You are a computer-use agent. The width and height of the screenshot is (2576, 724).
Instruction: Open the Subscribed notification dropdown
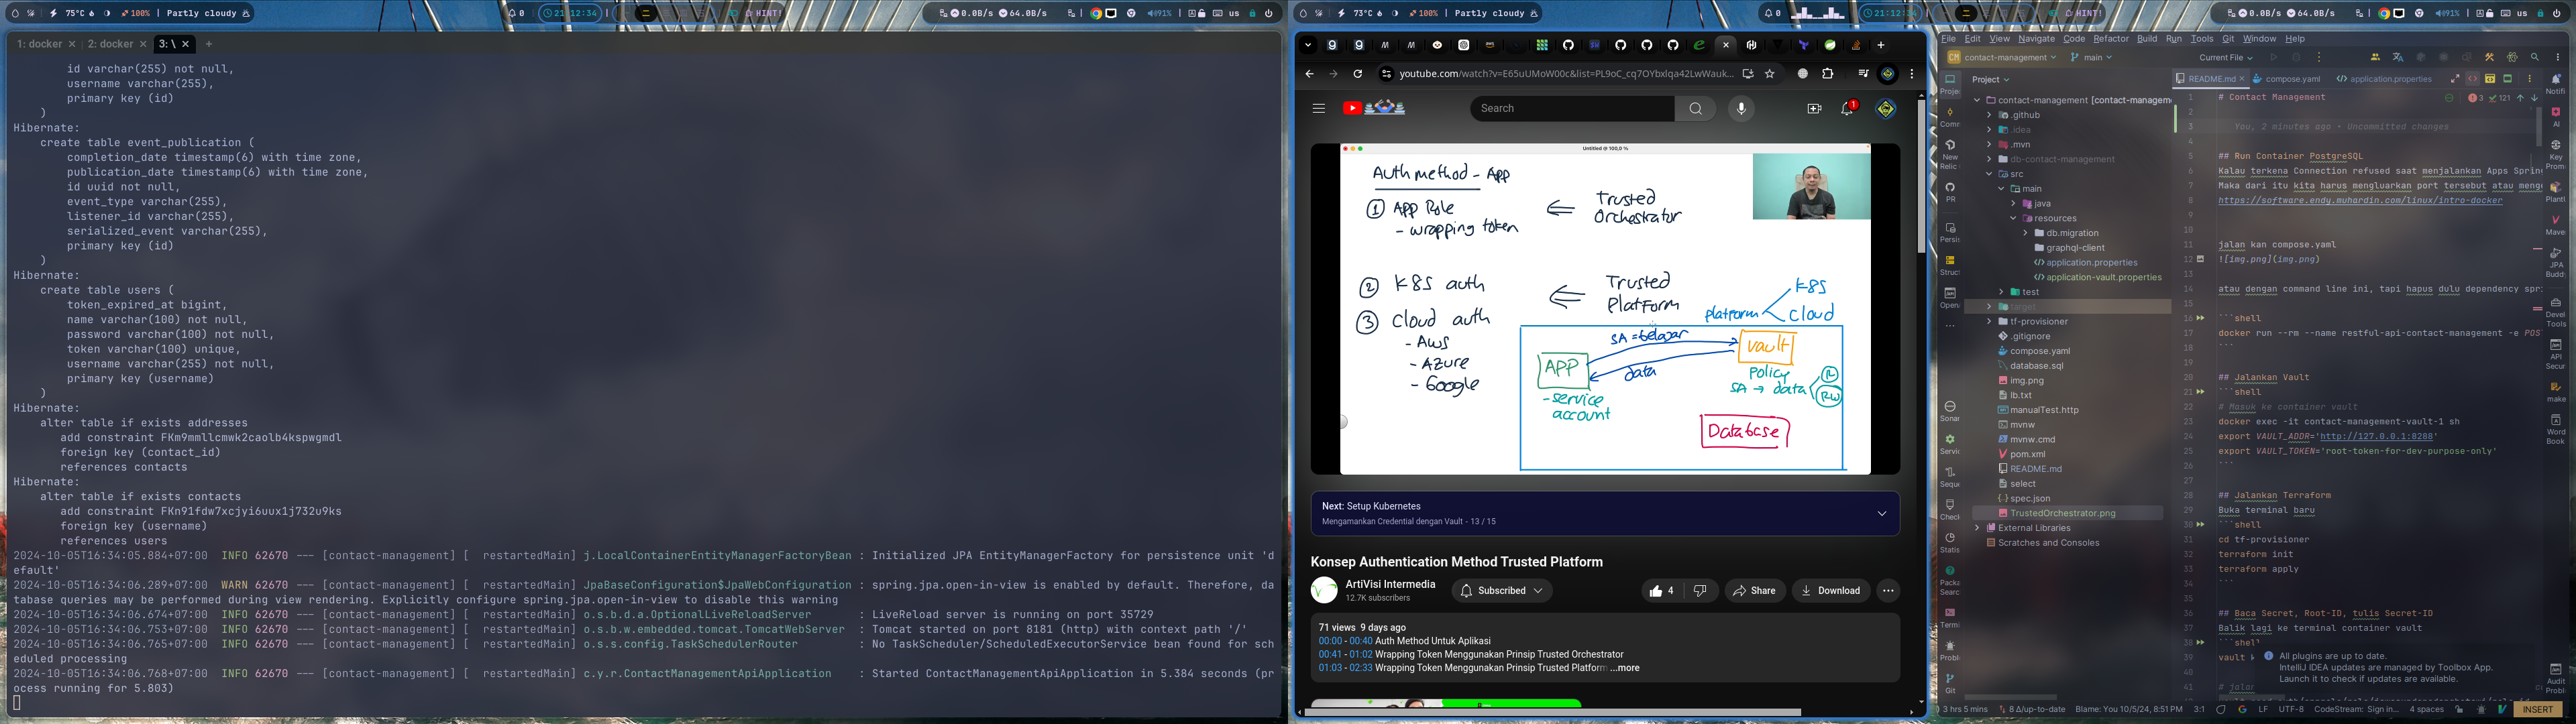tap(1501, 591)
